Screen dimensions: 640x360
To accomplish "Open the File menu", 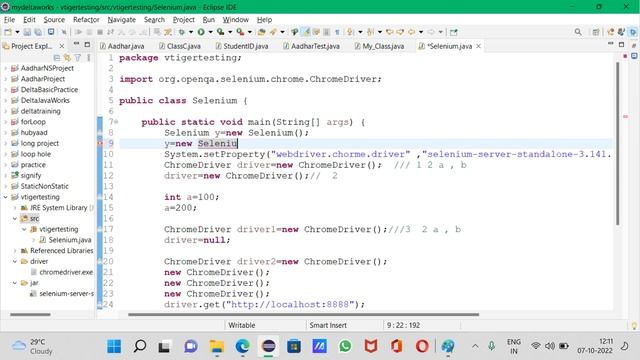I will [9, 20].
